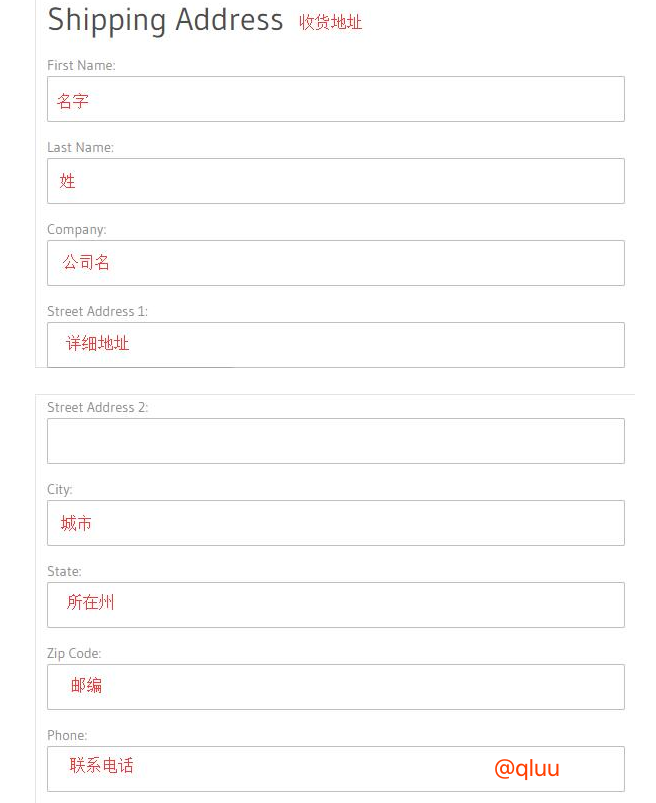Click the "Street Address 1:" label
Viewport: 656px width, 803px height.
click(x=97, y=311)
